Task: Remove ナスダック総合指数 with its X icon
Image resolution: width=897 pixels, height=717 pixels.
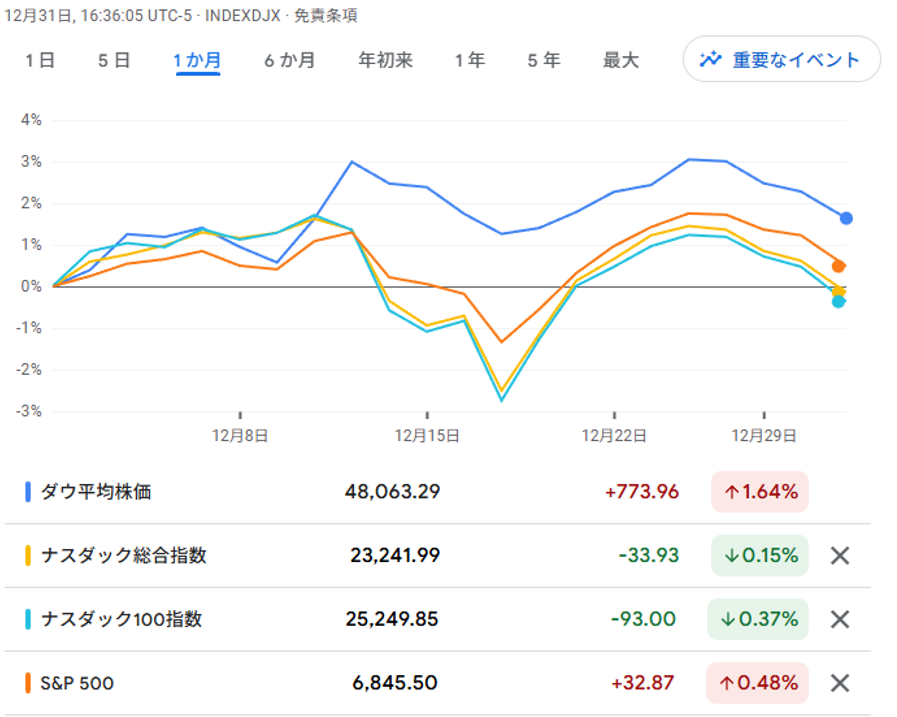Action: pos(840,556)
